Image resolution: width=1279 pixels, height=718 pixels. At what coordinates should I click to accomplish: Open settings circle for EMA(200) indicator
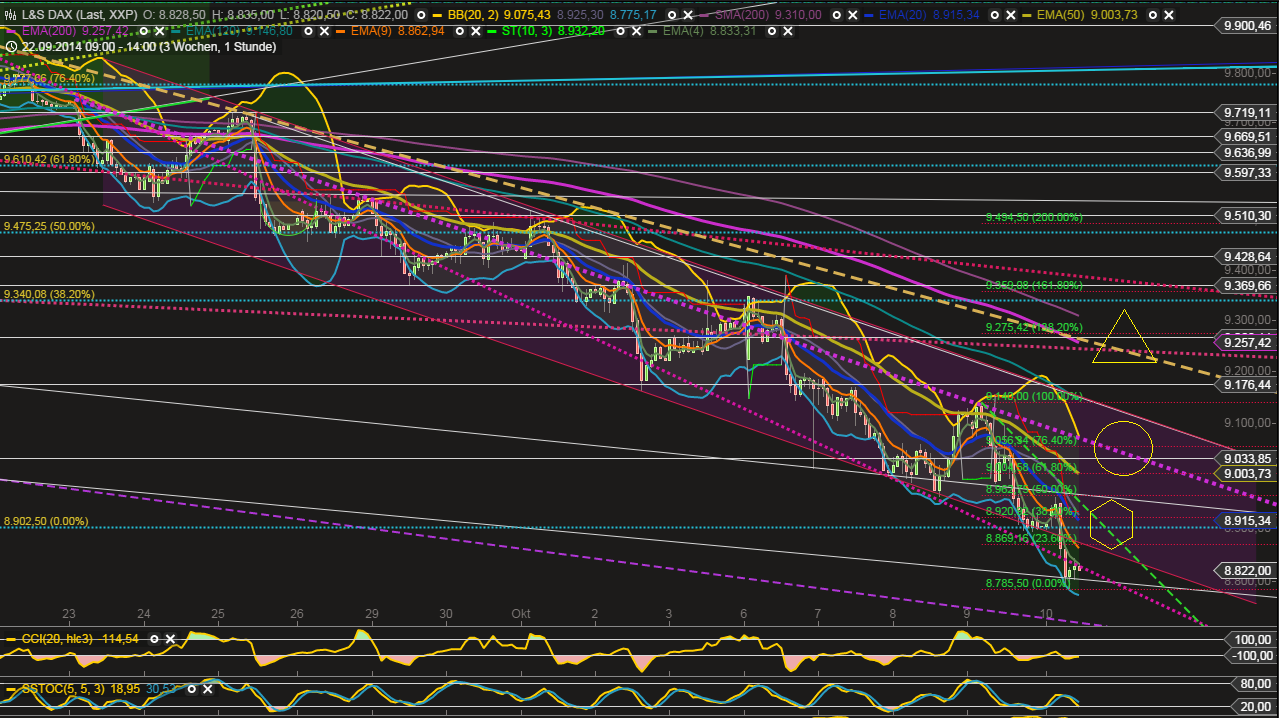pyautogui.click(x=143, y=31)
